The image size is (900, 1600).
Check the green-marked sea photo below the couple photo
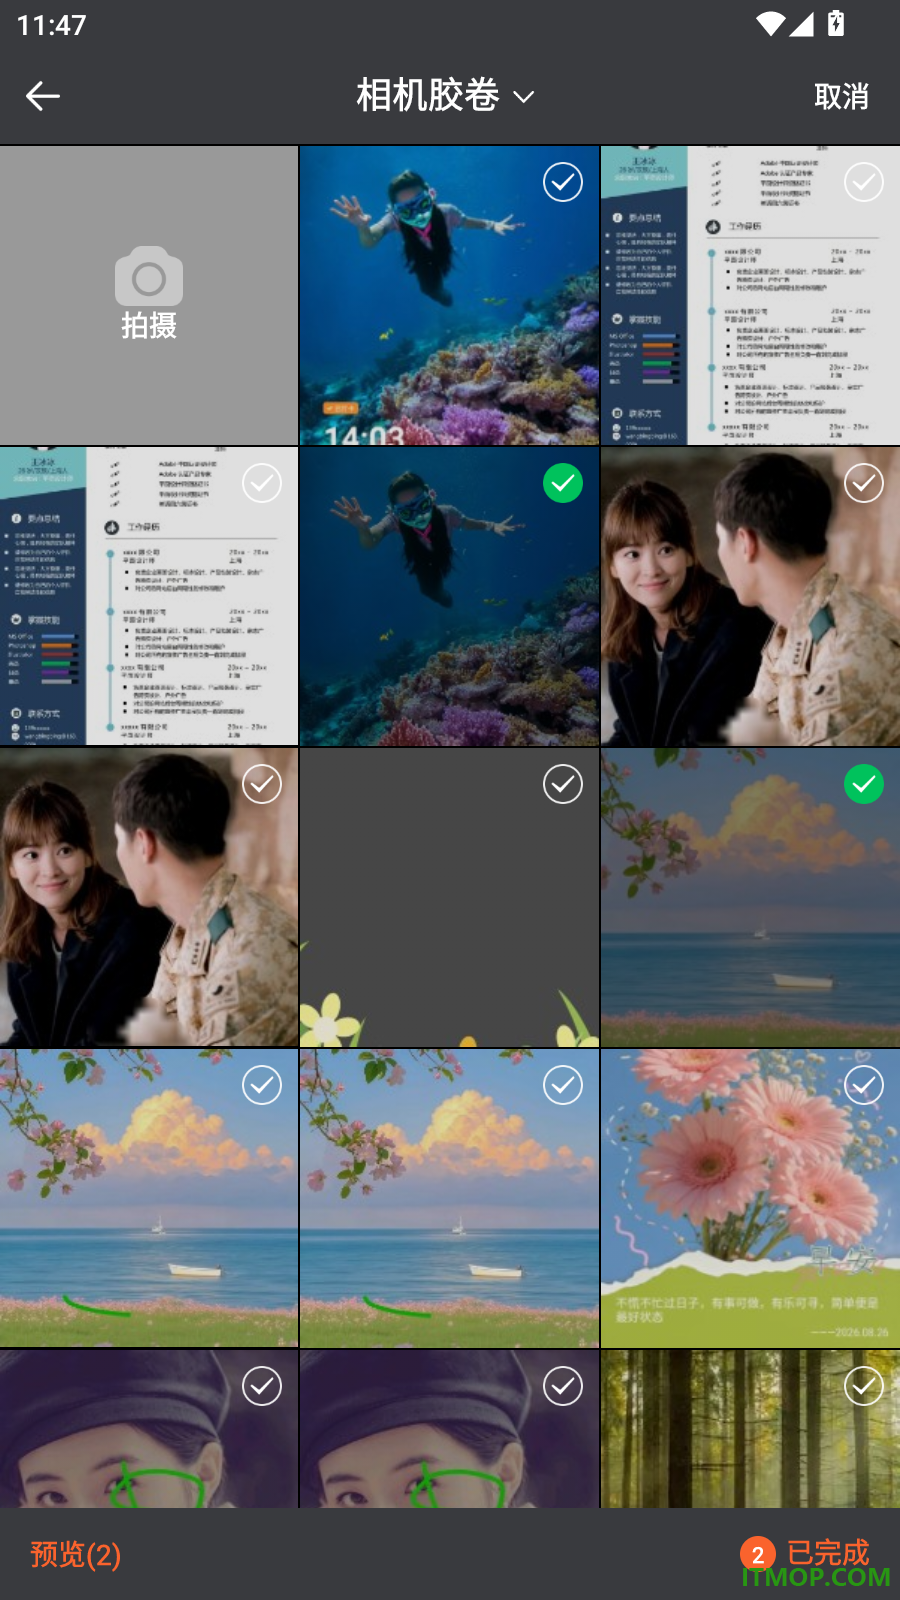[x=262, y=1085]
